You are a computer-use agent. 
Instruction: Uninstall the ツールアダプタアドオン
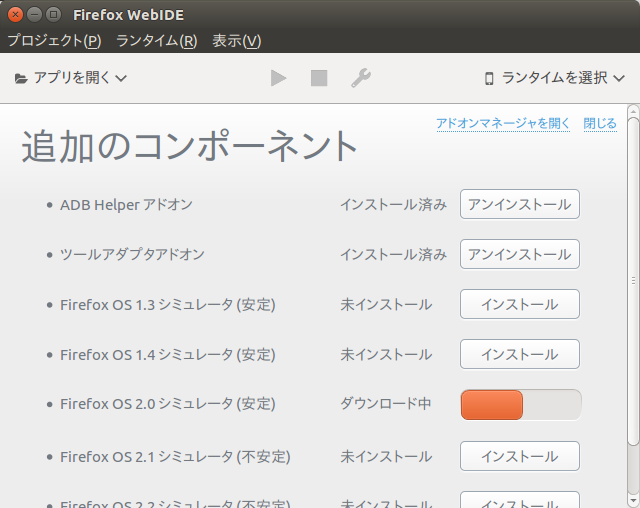pyautogui.click(x=520, y=254)
